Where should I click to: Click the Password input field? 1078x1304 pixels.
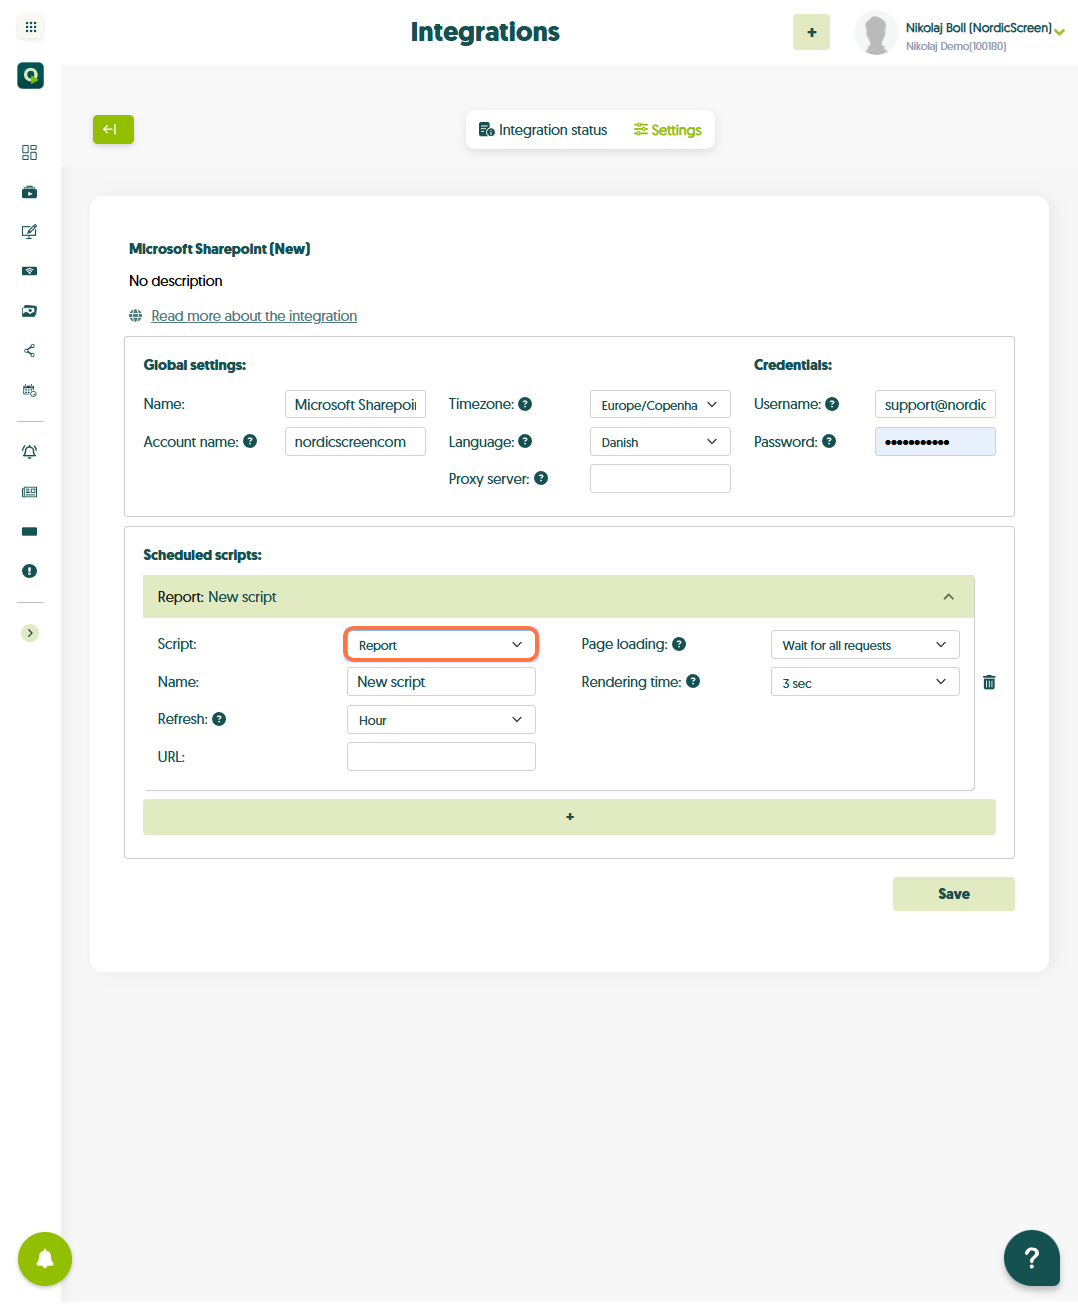pyautogui.click(x=935, y=442)
